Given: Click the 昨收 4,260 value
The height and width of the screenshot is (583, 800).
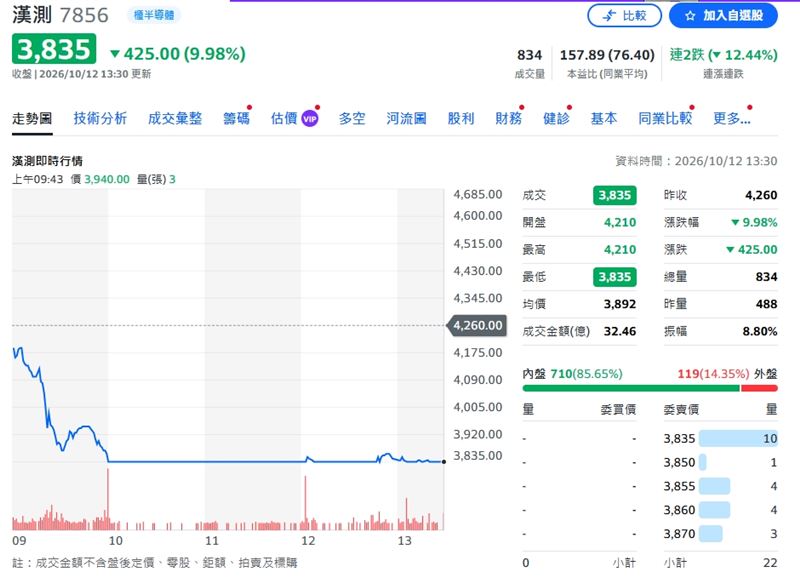Looking at the screenshot, I should 761,195.
